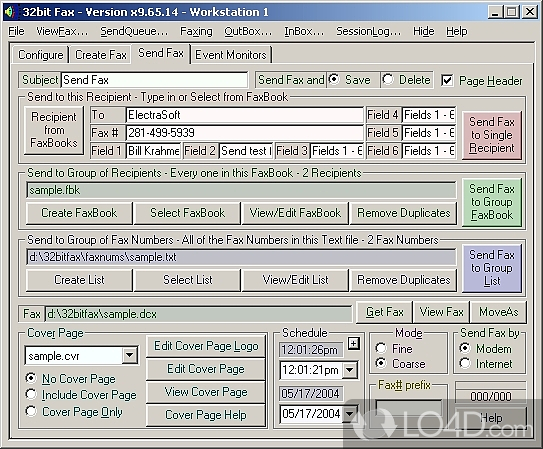
Task: Click the MoveAs button
Action: click(x=499, y=312)
